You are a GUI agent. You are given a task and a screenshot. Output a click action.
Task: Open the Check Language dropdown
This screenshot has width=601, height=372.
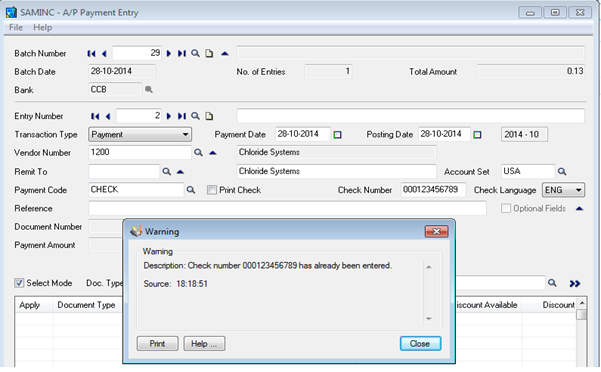point(563,190)
